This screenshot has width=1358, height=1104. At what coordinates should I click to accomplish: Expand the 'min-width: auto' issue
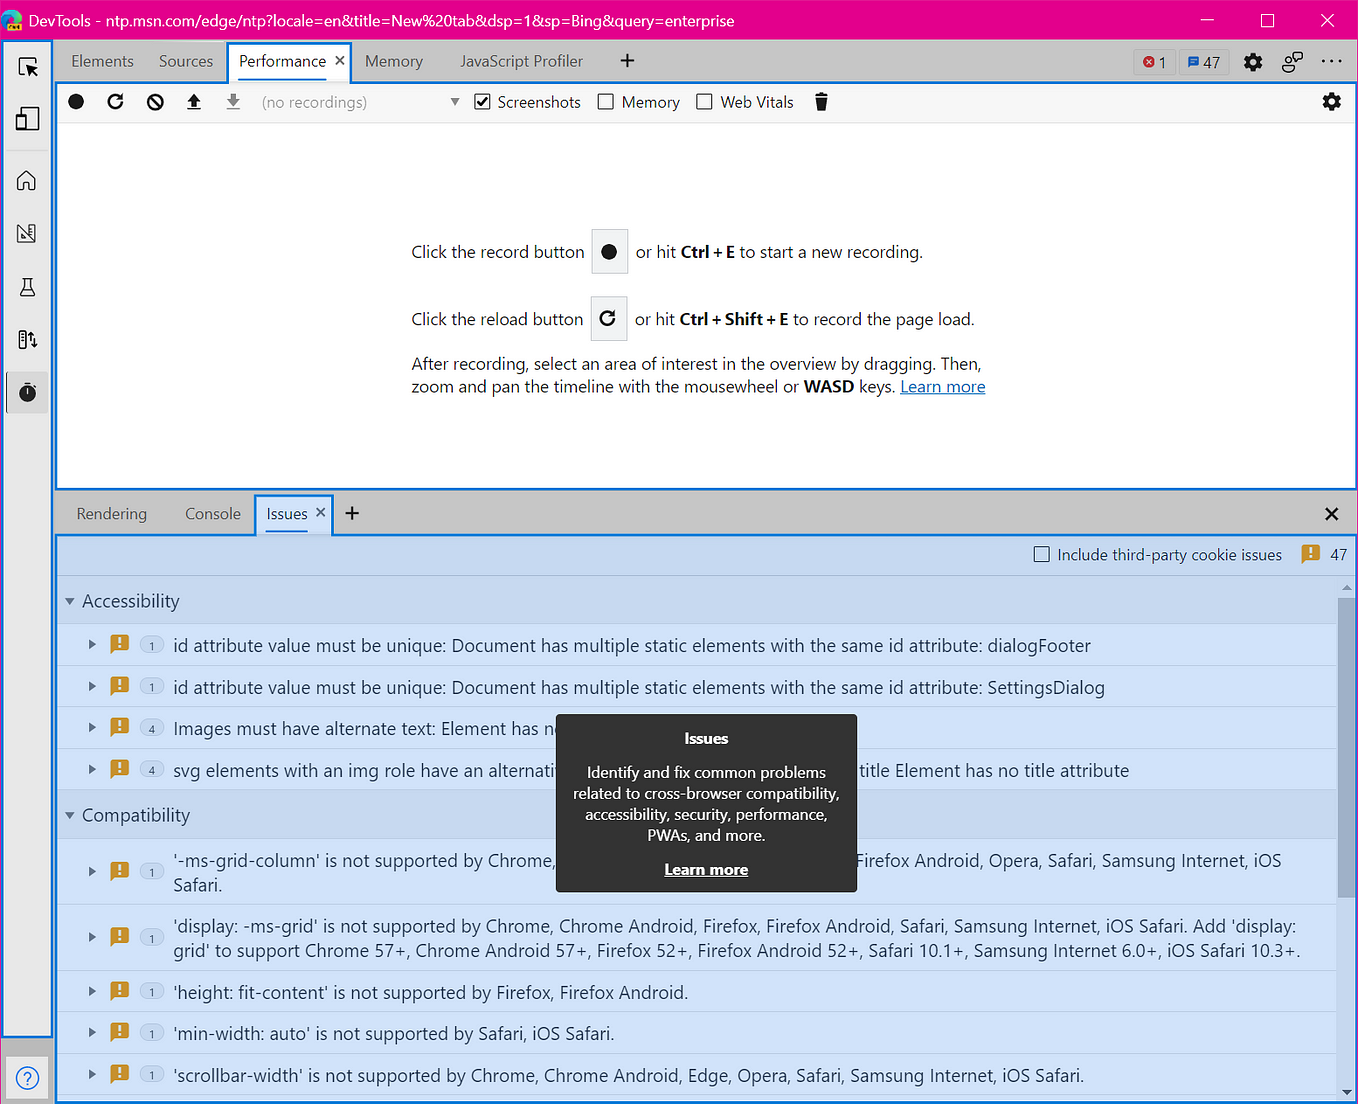(92, 1033)
